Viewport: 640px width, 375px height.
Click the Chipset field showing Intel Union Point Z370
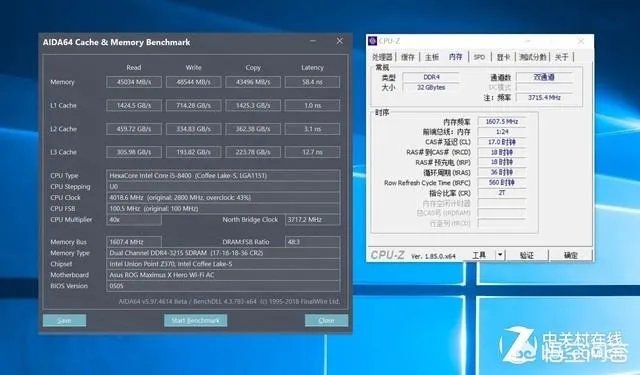tap(223, 264)
